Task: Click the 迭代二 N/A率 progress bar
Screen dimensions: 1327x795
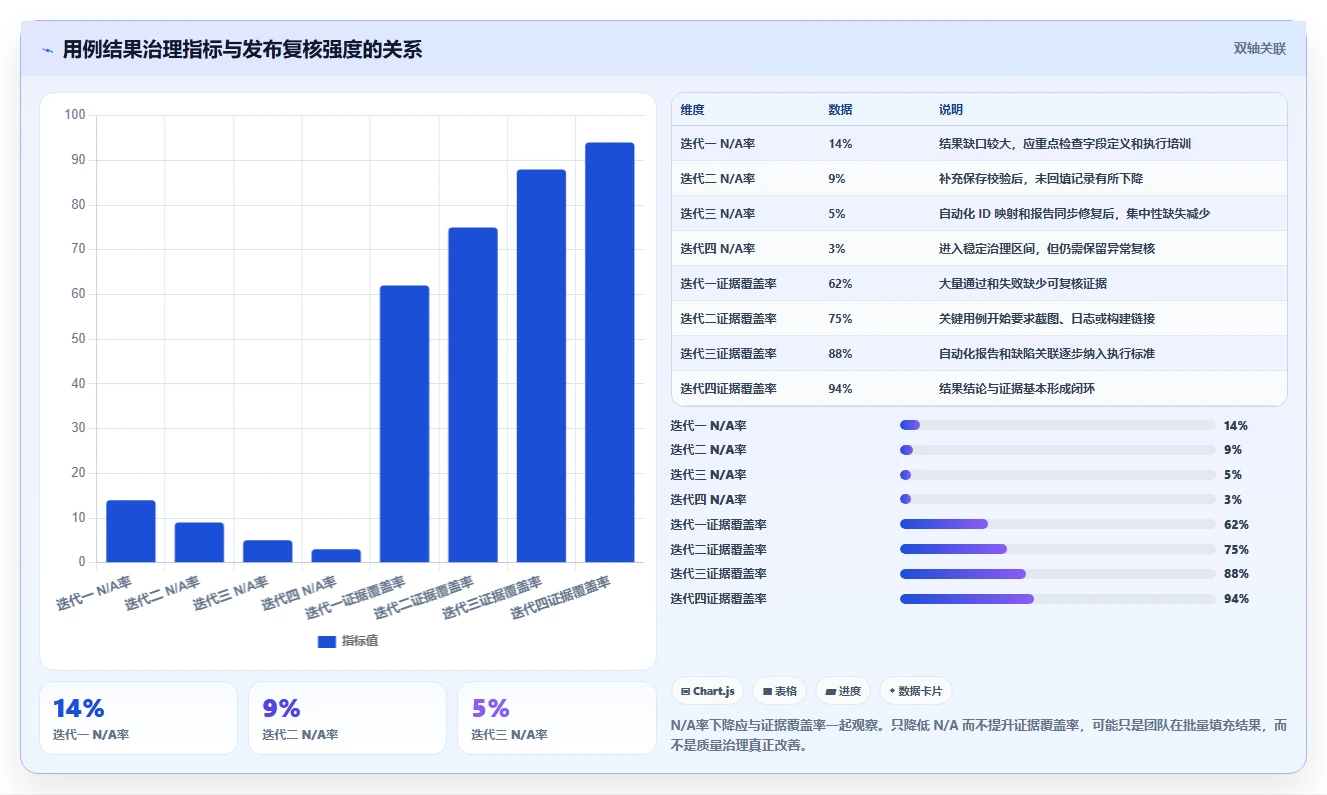Action: point(1058,450)
